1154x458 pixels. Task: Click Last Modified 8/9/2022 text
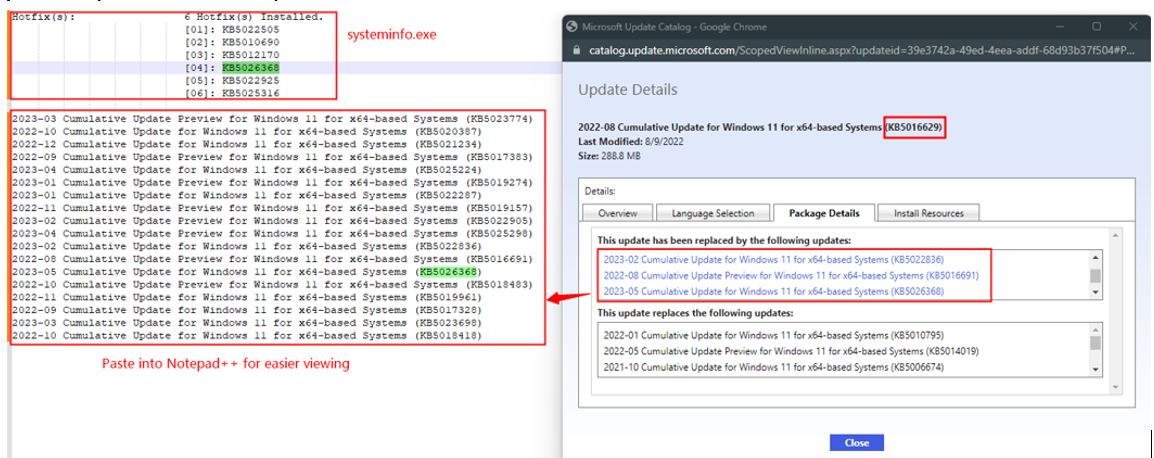631,141
